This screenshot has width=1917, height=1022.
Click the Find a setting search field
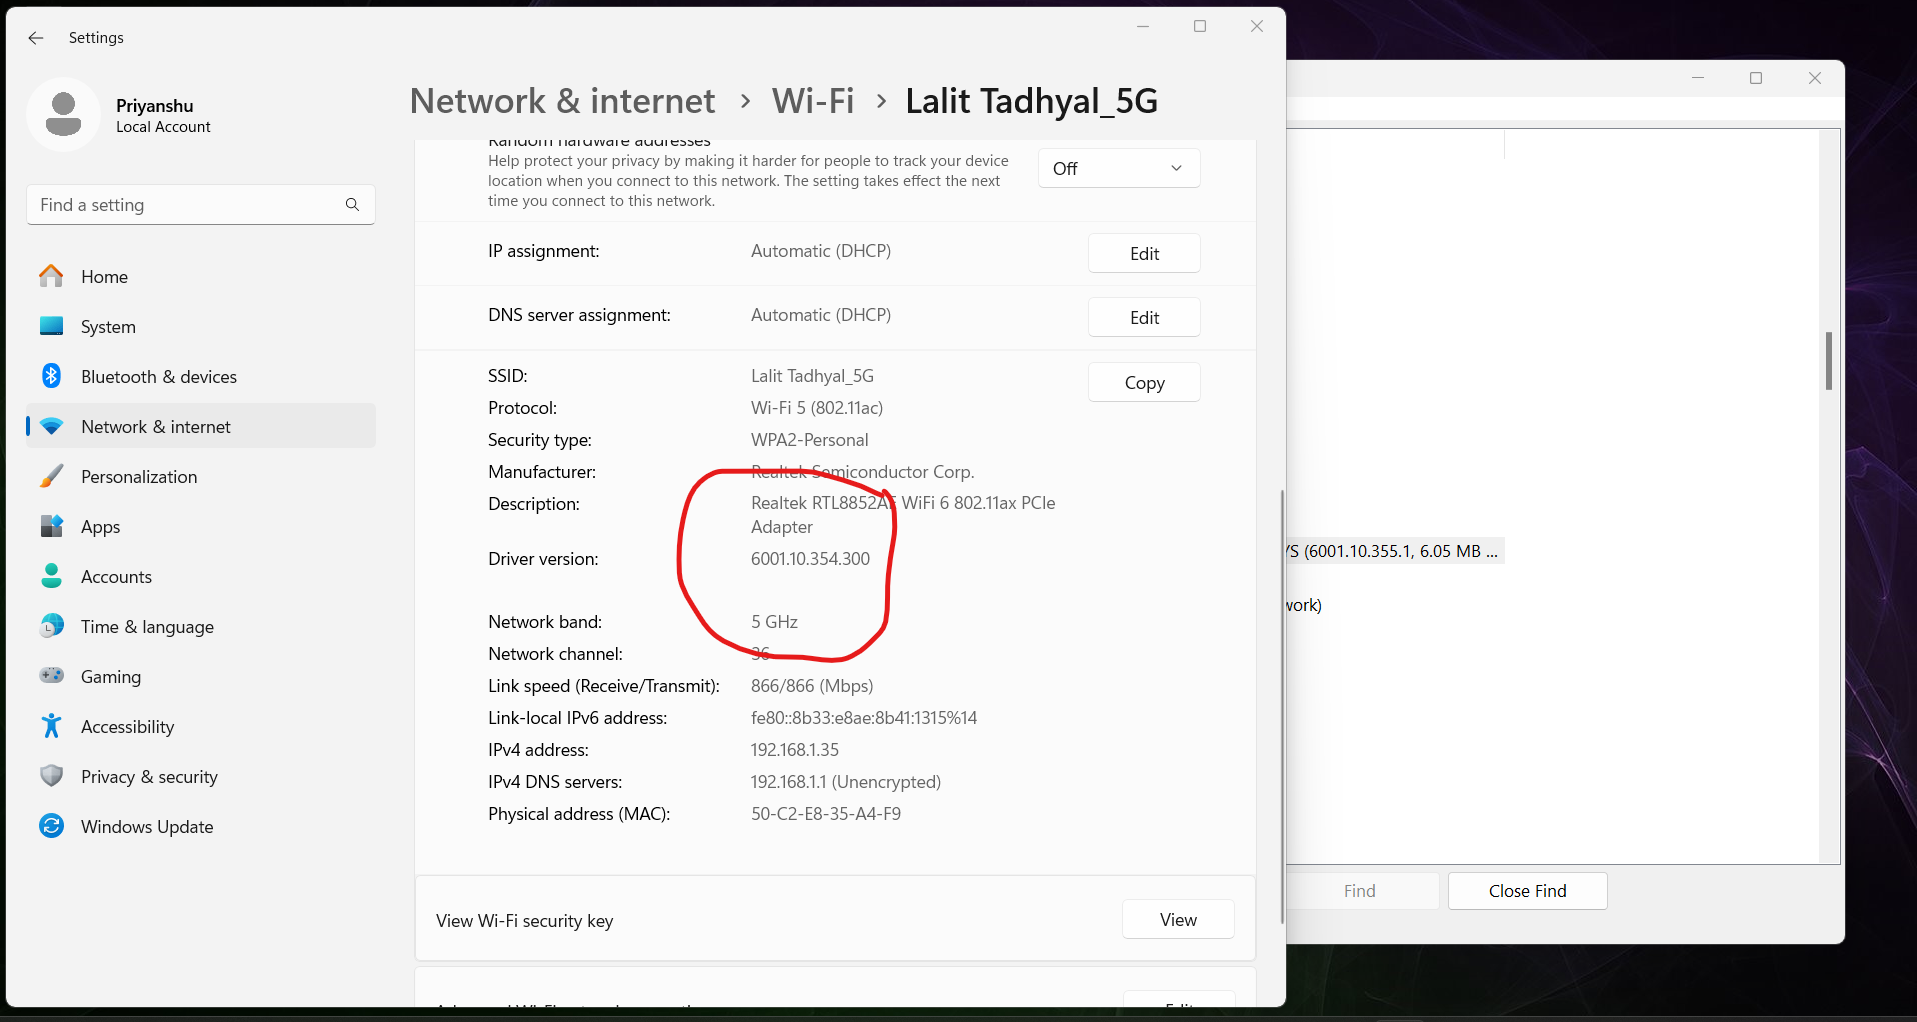pos(200,204)
